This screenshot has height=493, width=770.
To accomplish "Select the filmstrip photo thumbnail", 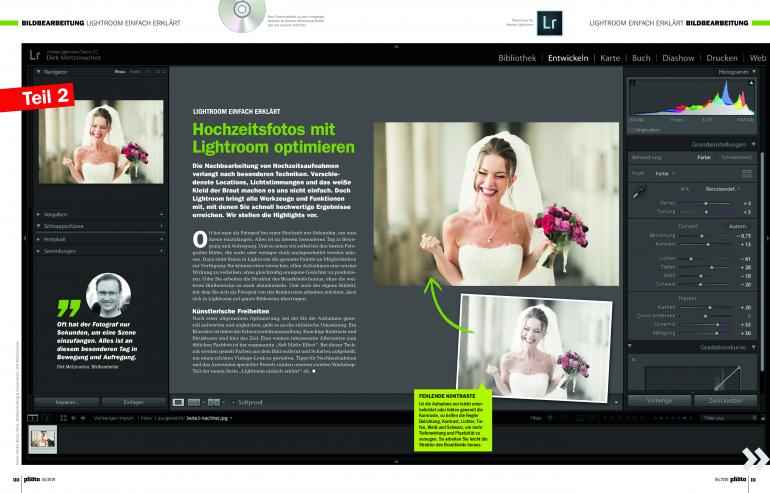I will (43, 438).
